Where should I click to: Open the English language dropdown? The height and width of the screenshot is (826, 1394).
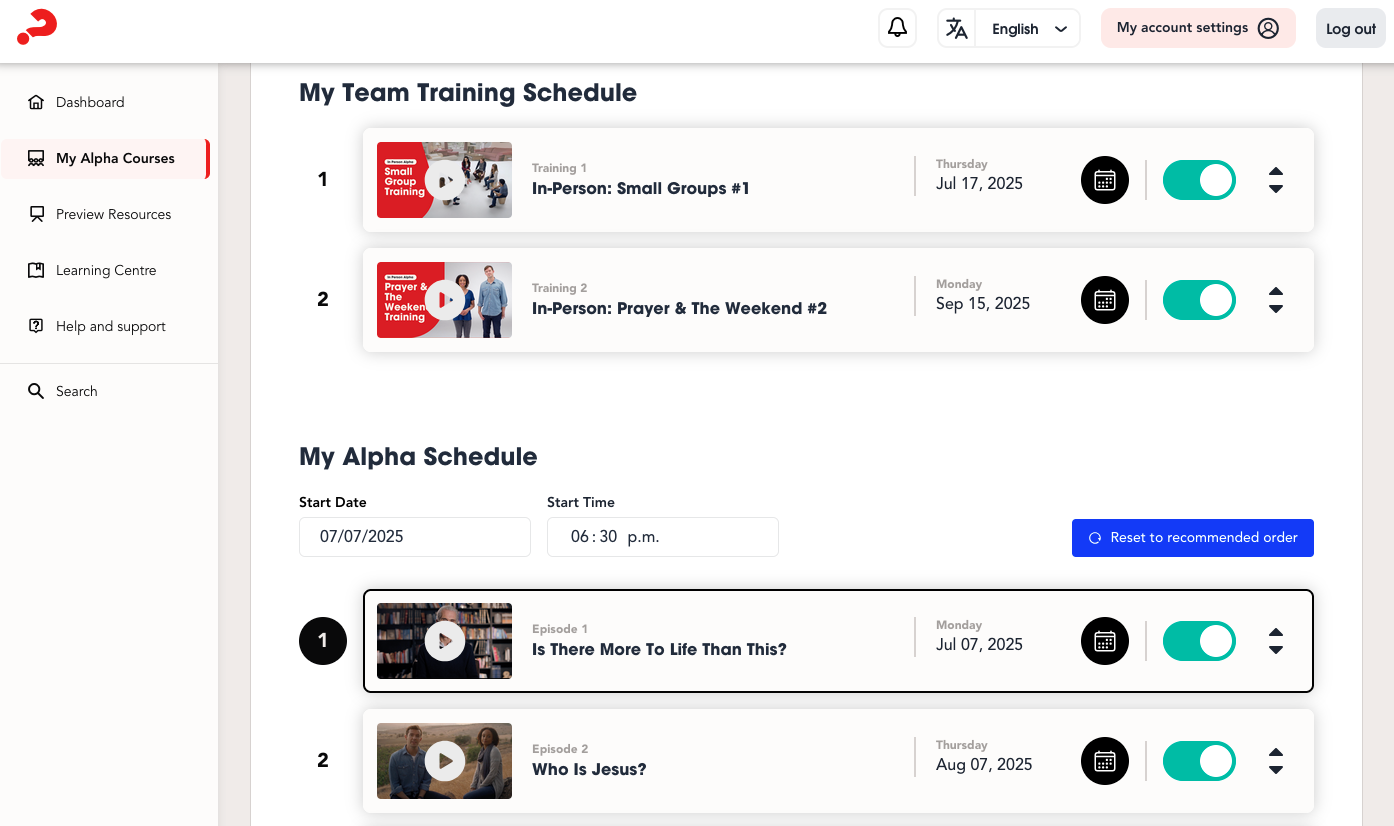(1059, 28)
